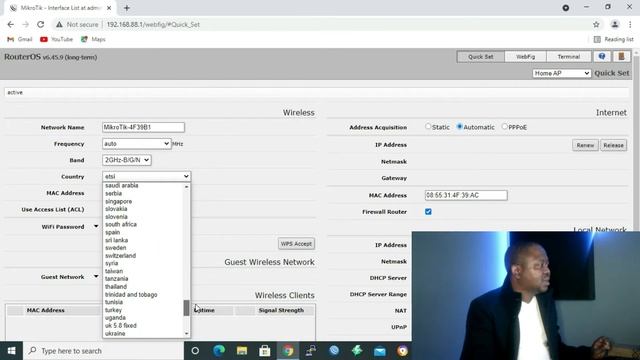Open the Reading list
This screenshot has width=640, height=360.
[613, 39]
